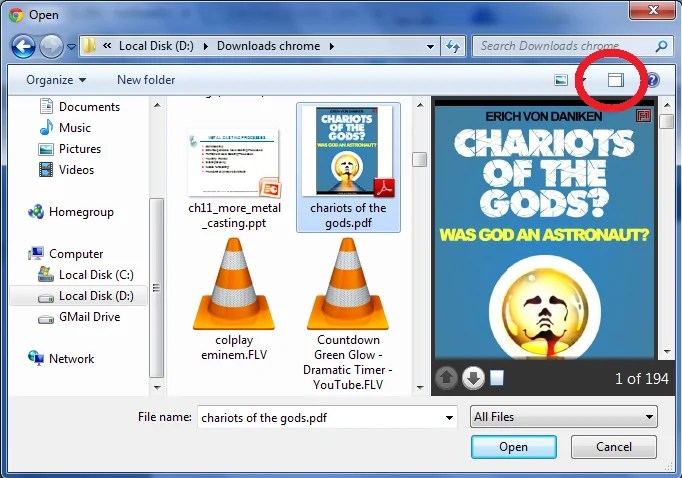682x478 pixels.
Task: Click the page icon in preview toolbar
Action: (497, 378)
